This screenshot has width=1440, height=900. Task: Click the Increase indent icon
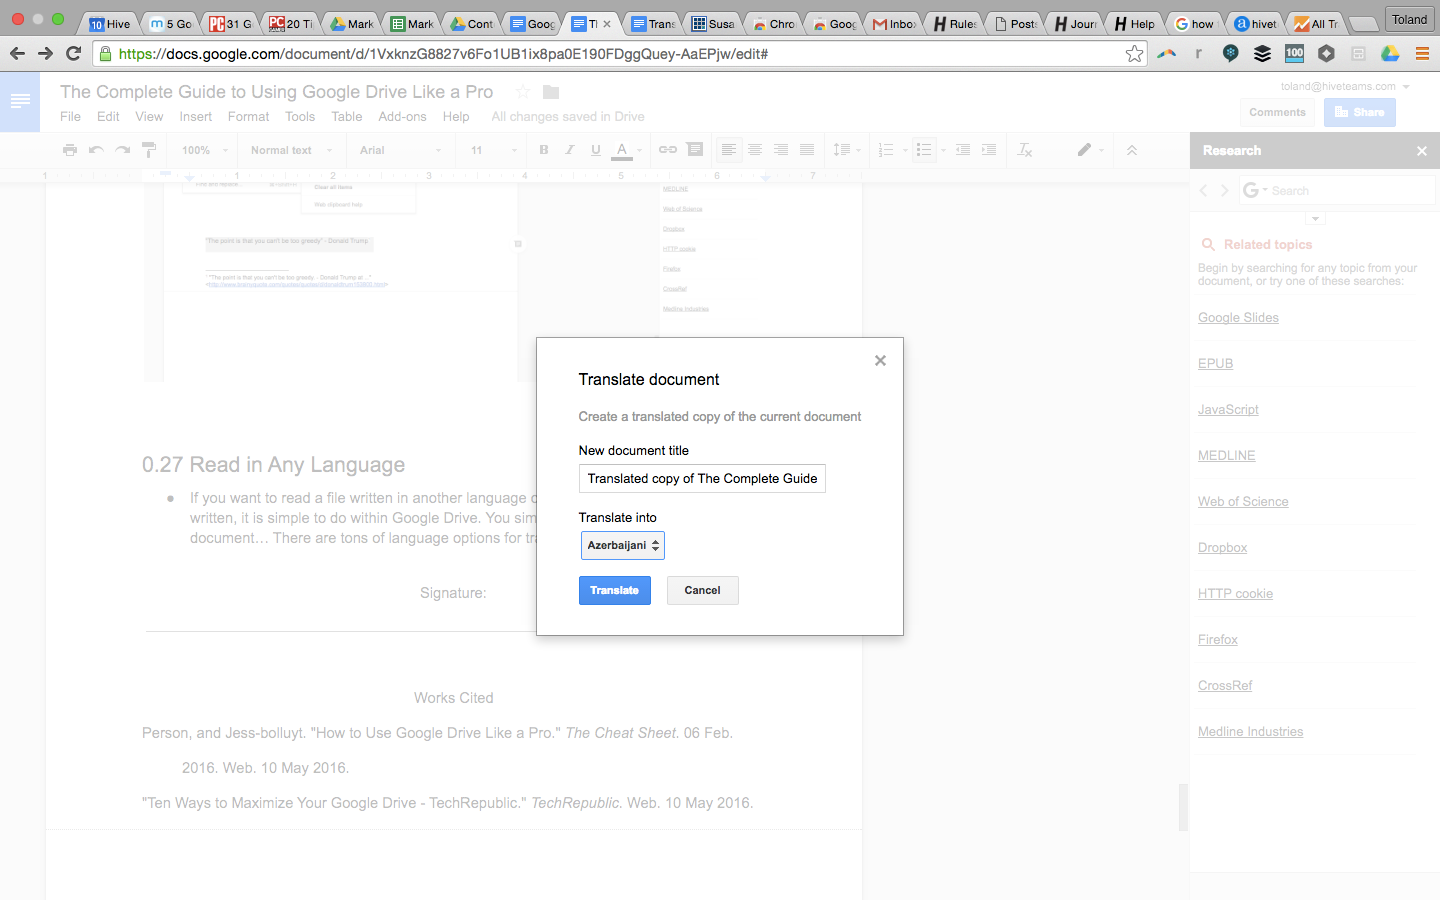pyautogui.click(x=989, y=150)
